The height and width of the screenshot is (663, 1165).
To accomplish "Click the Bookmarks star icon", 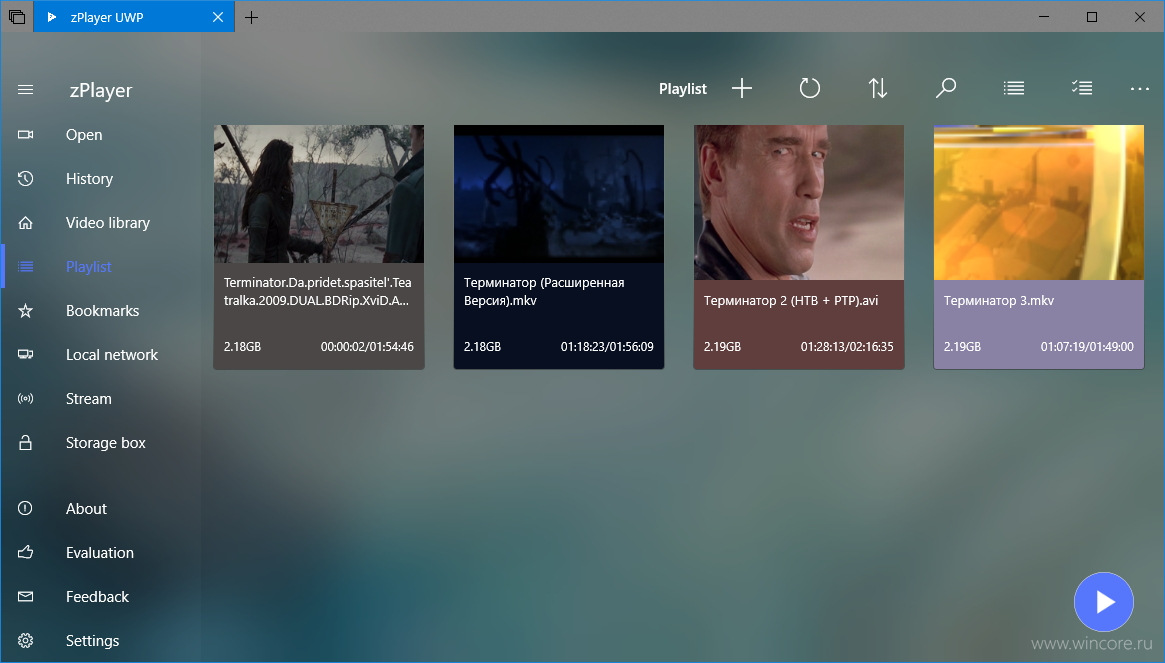I will 25,311.
